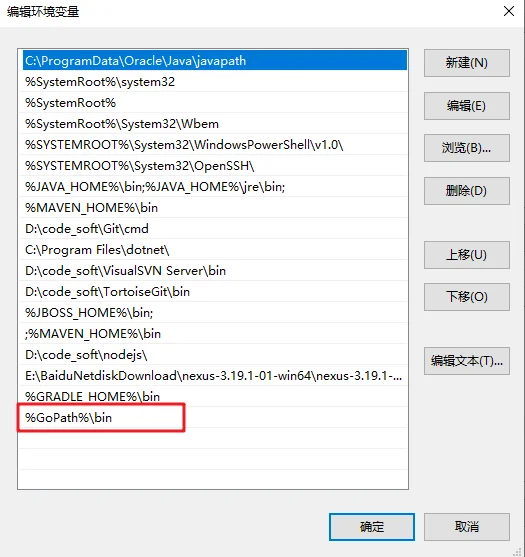Select the E:\BaiduNetdiskDownload\nexus path entry
Viewport: 525px width, 557px height.
click(x=213, y=375)
